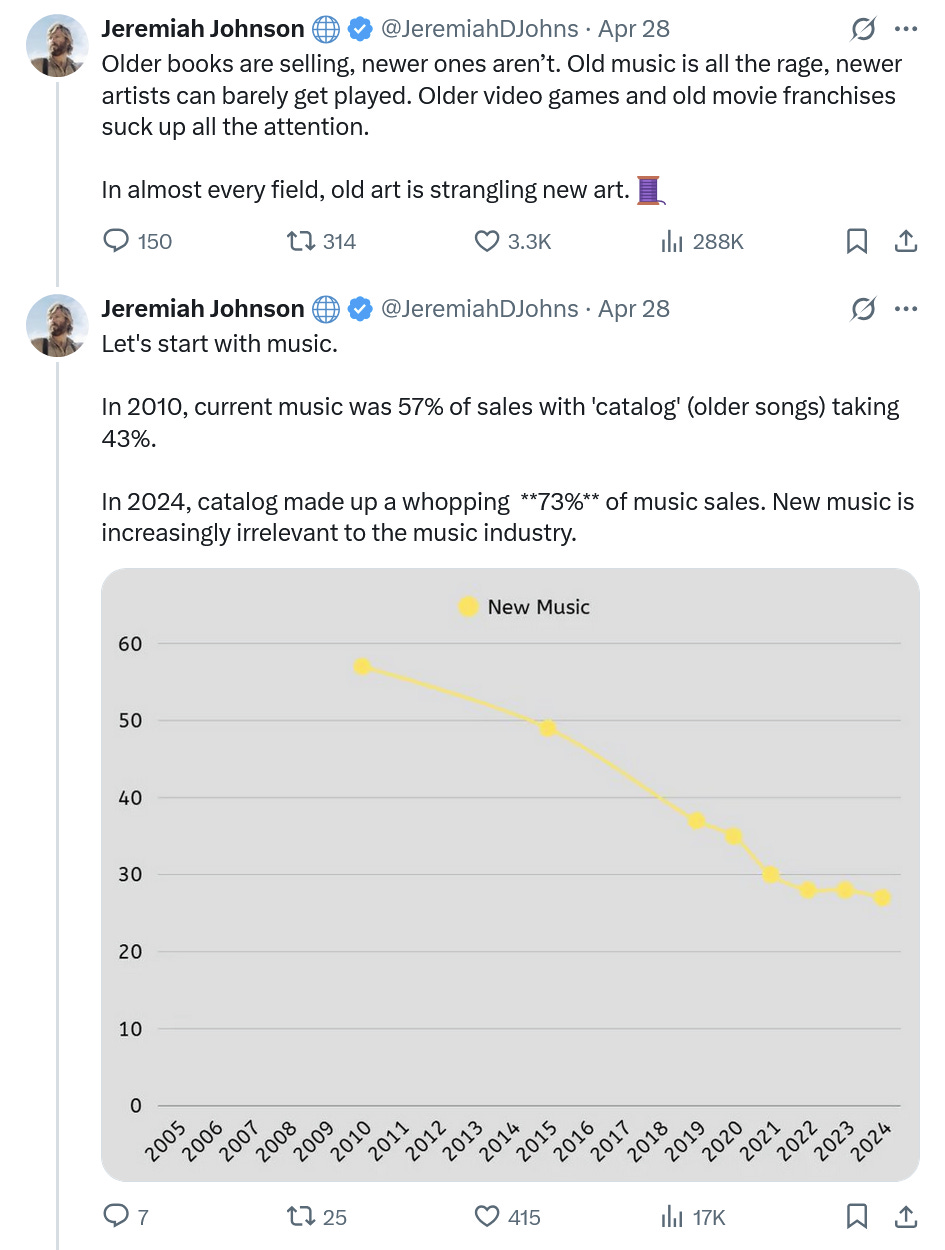
Task: Retweet the first tweet with 314 reposts
Action: click(299, 241)
